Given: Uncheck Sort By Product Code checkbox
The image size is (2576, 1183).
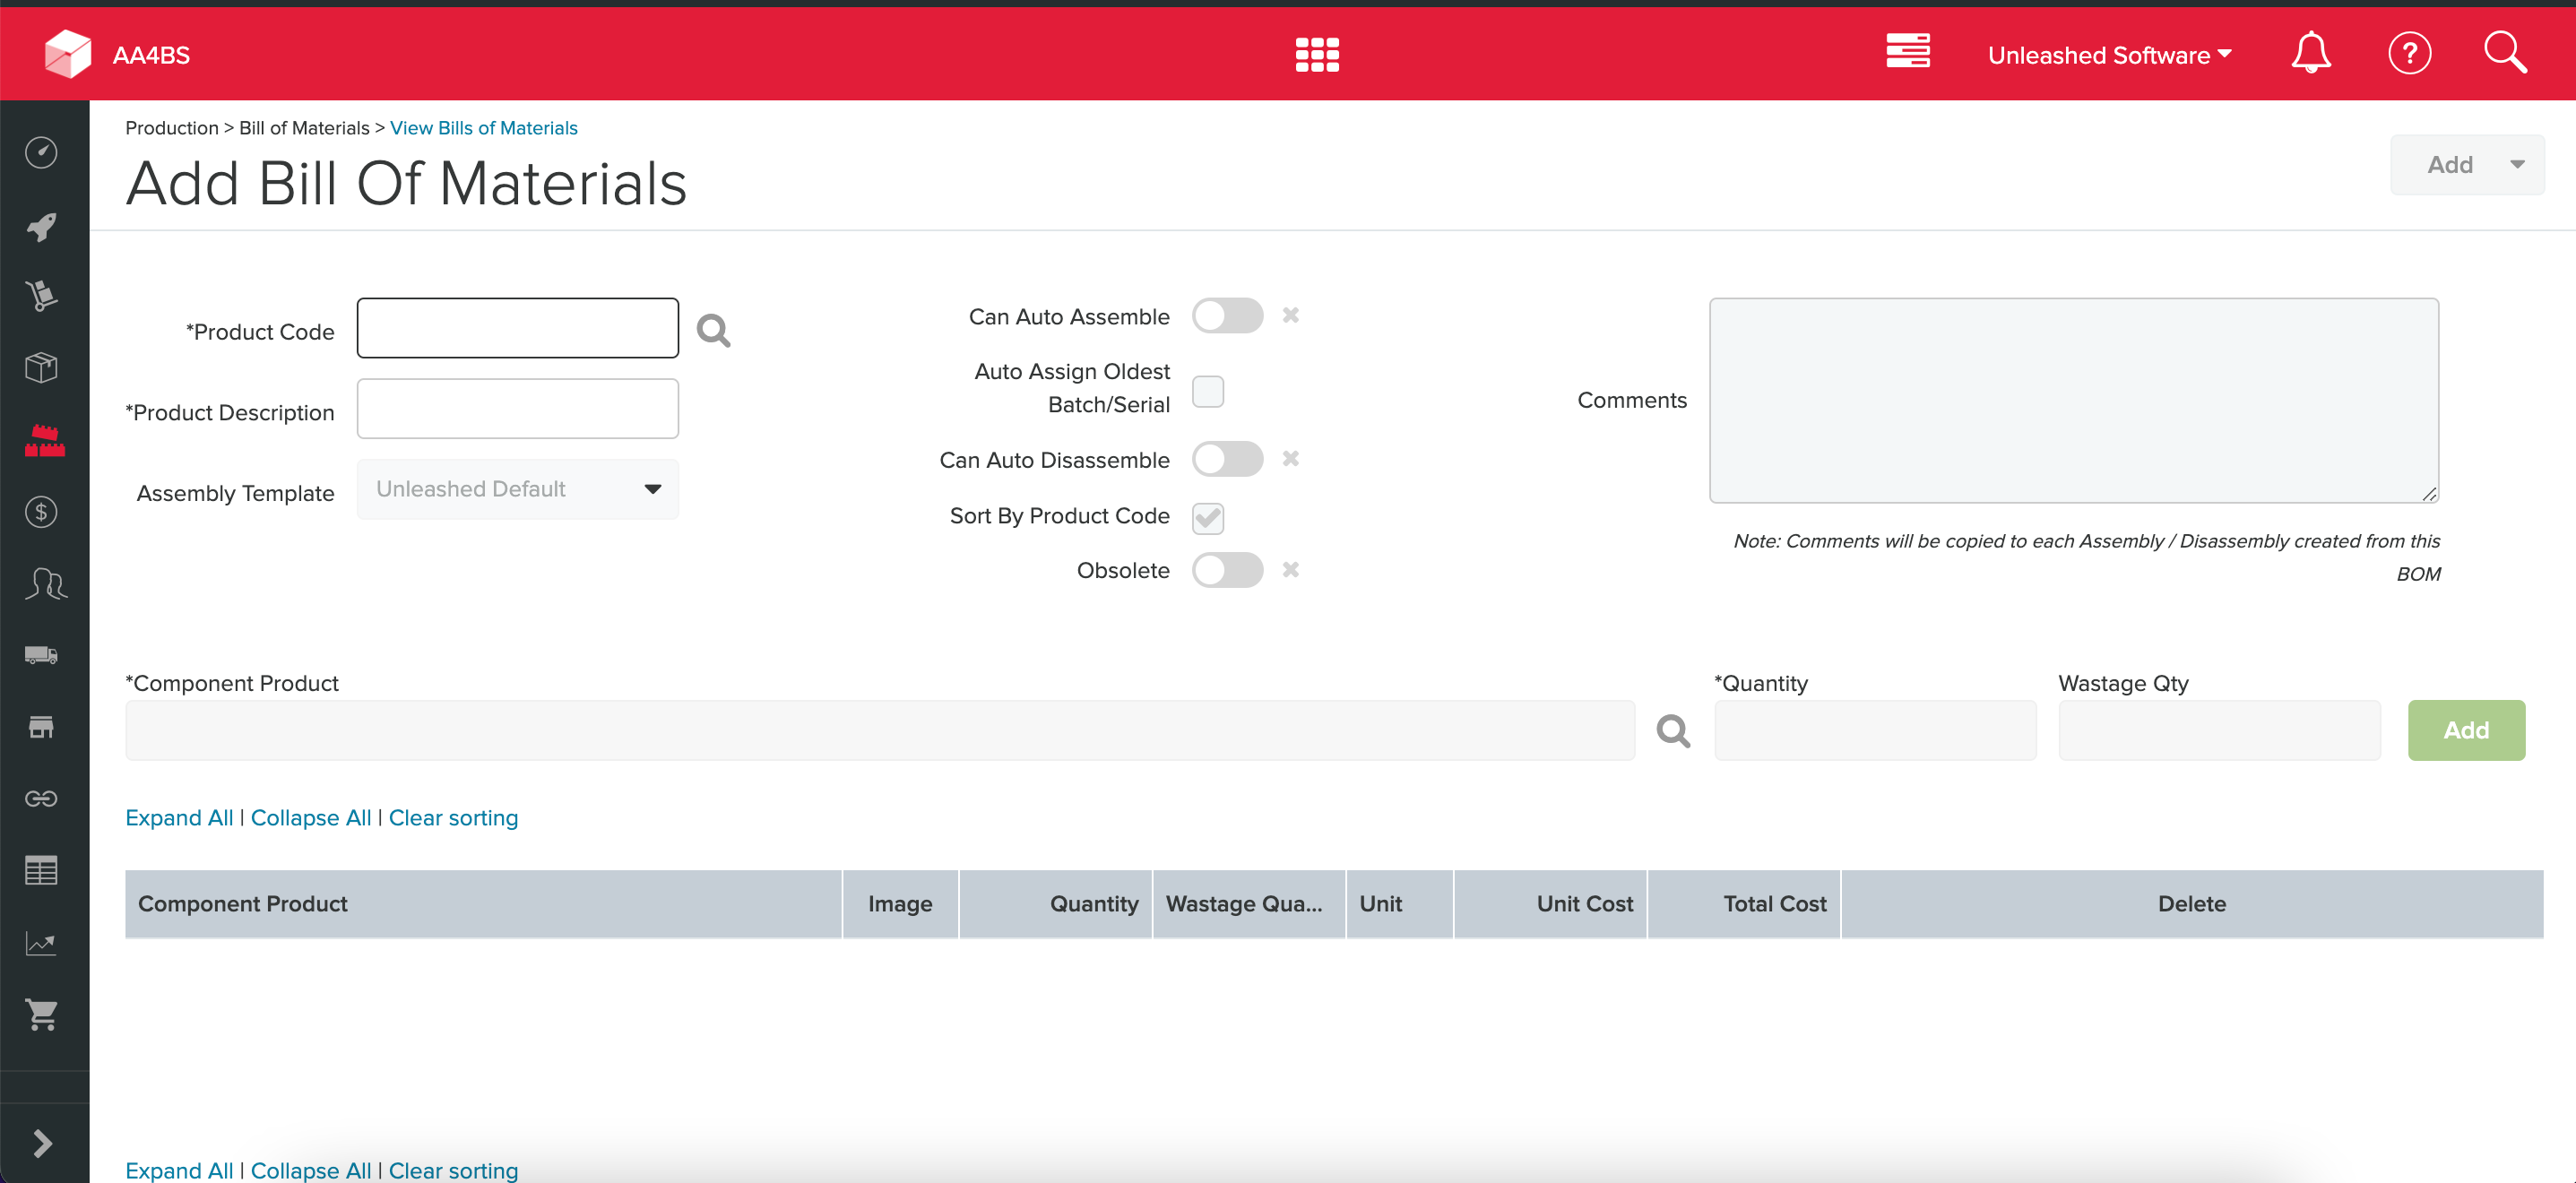Looking at the screenshot, I should pos(1208,517).
